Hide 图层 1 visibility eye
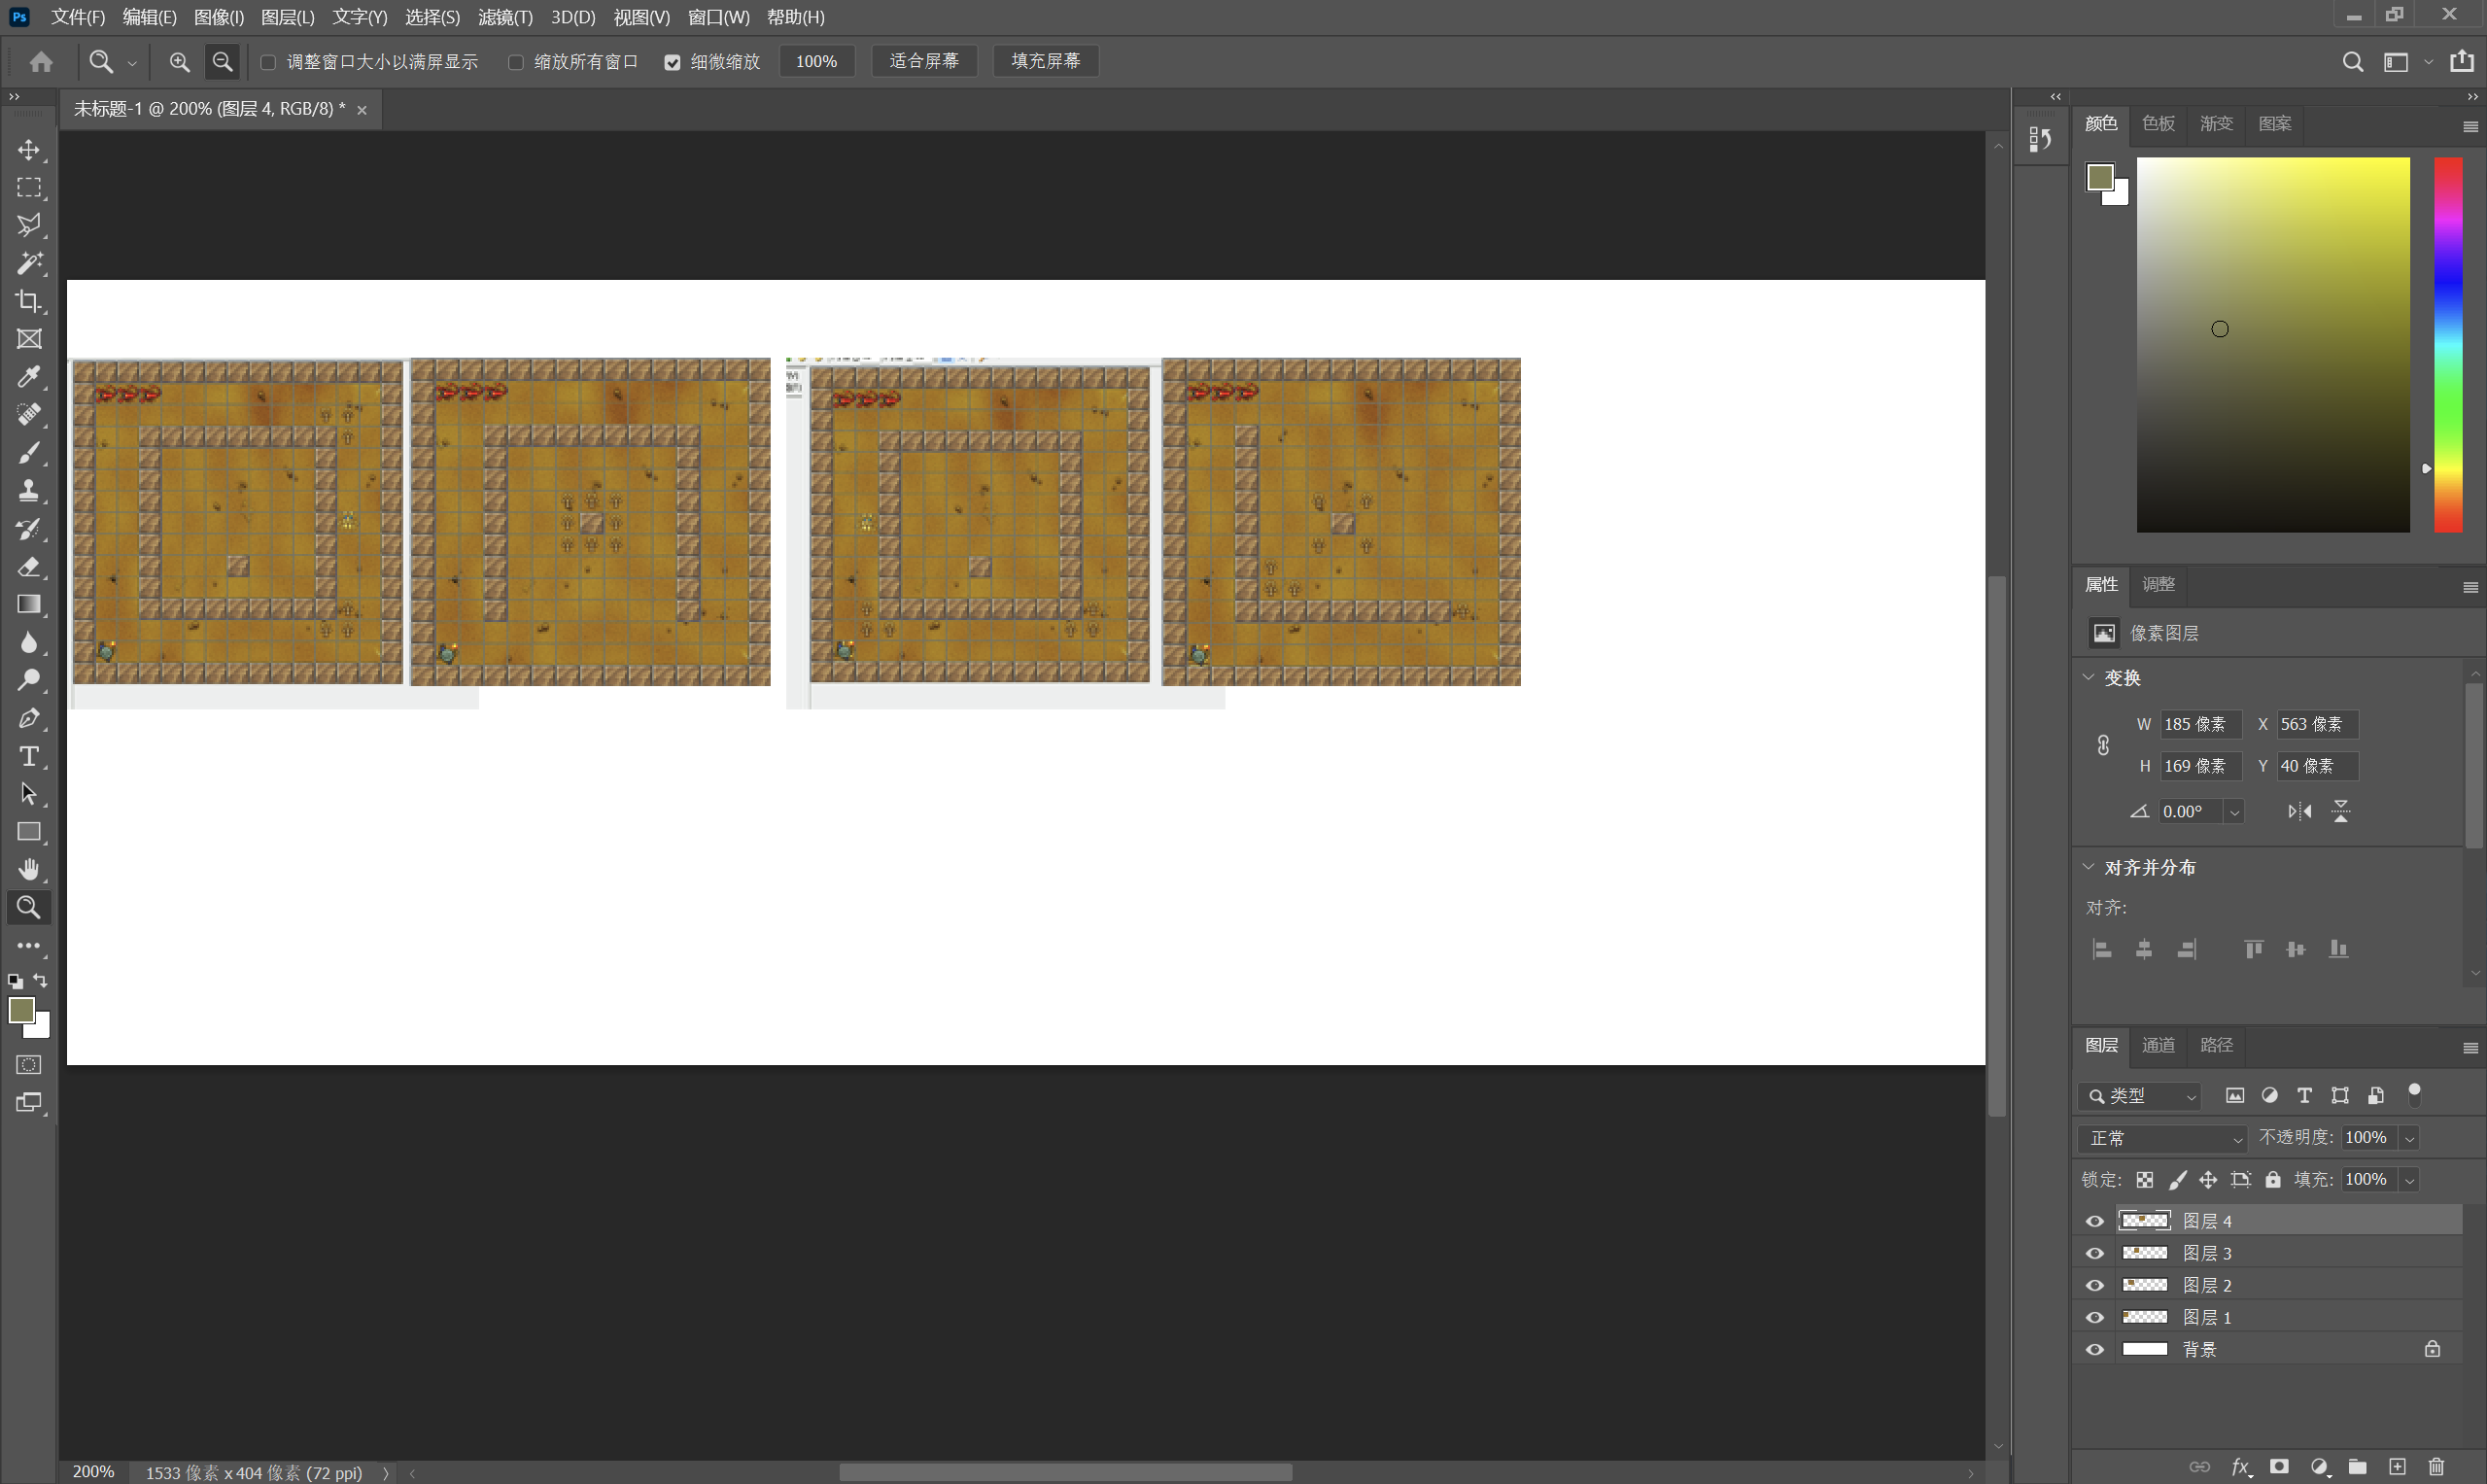This screenshot has width=2487, height=1484. point(2095,1317)
